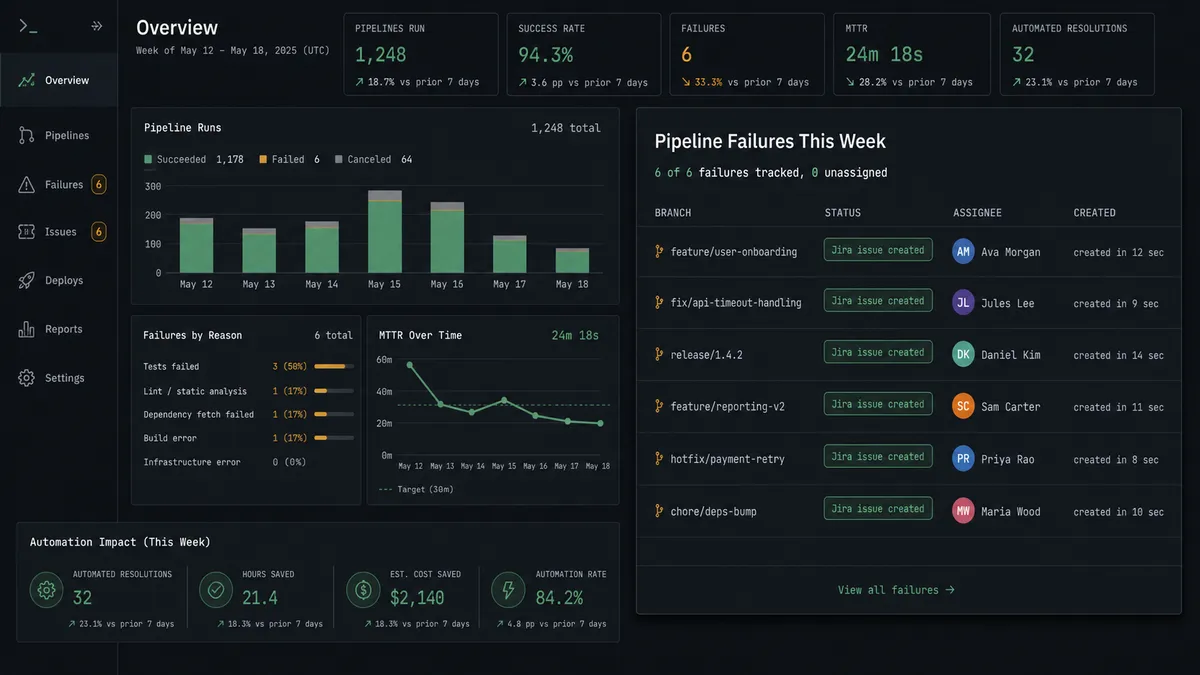This screenshot has width=1200, height=675.
Task: Open the fix/api-timeout-handling branch
Action: [x=736, y=303]
